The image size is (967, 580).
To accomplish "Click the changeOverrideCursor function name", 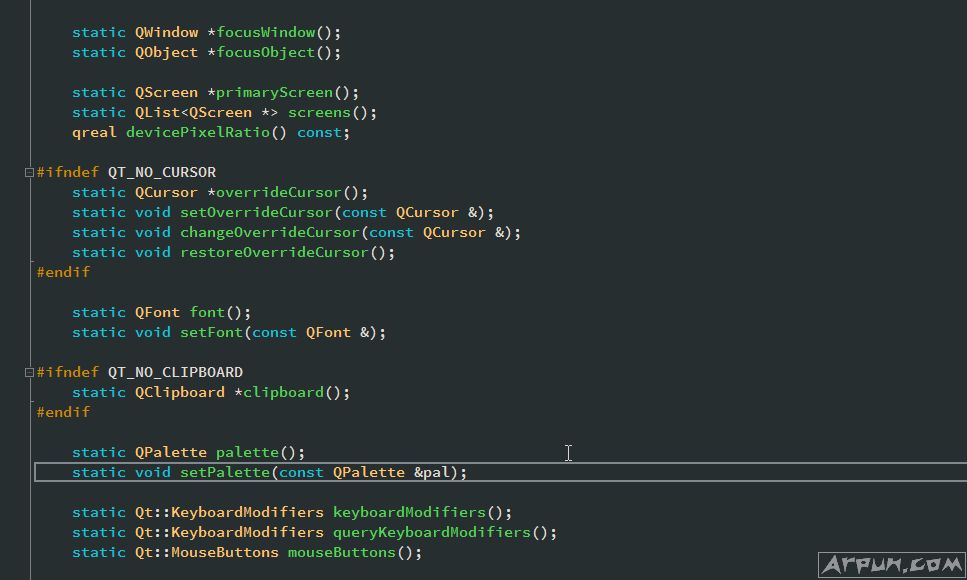I will click(269, 232).
